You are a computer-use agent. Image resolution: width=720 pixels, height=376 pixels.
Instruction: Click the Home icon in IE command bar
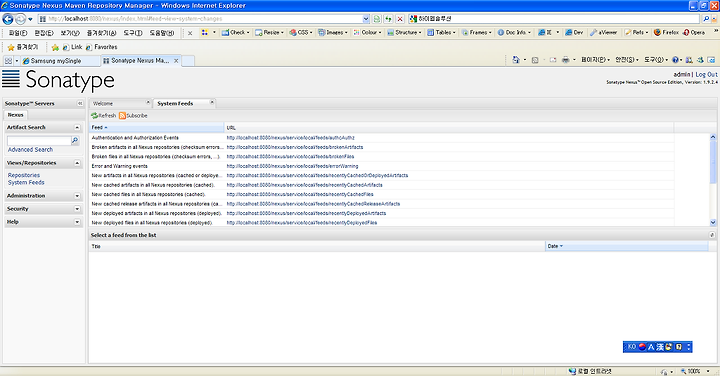click(516, 60)
